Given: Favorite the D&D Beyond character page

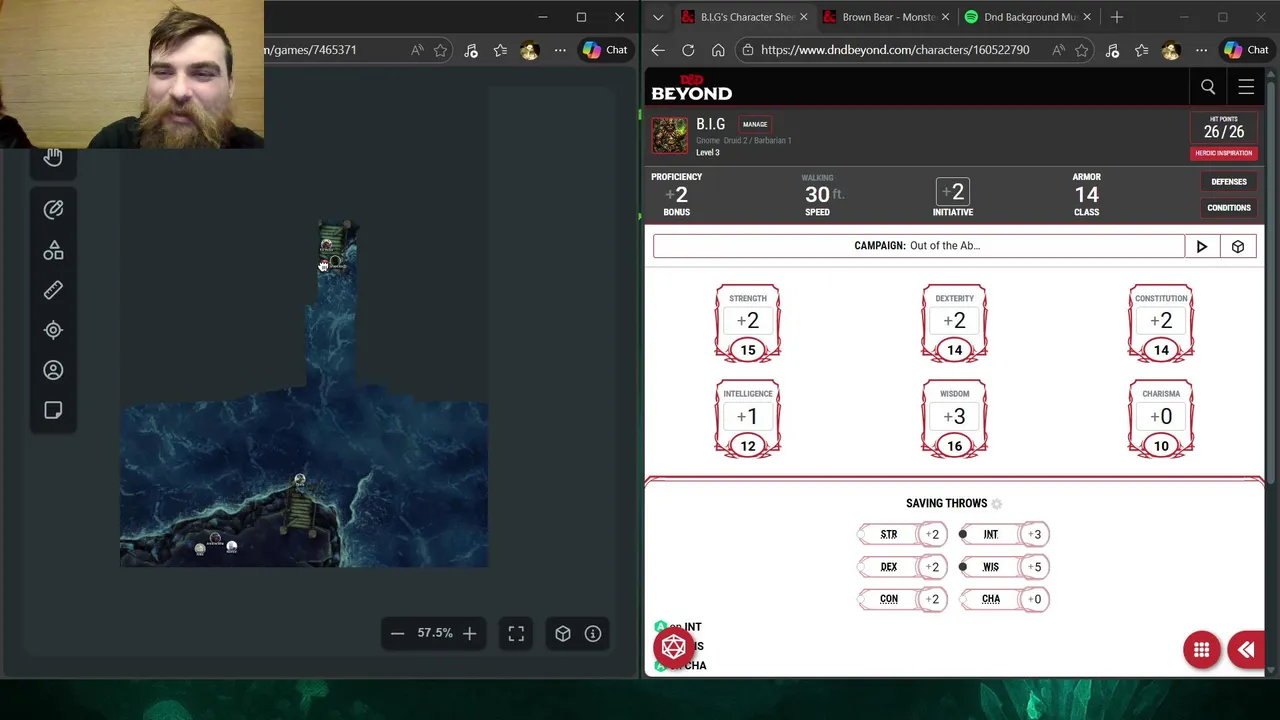Looking at the screenshot, I should point(1081,50).
